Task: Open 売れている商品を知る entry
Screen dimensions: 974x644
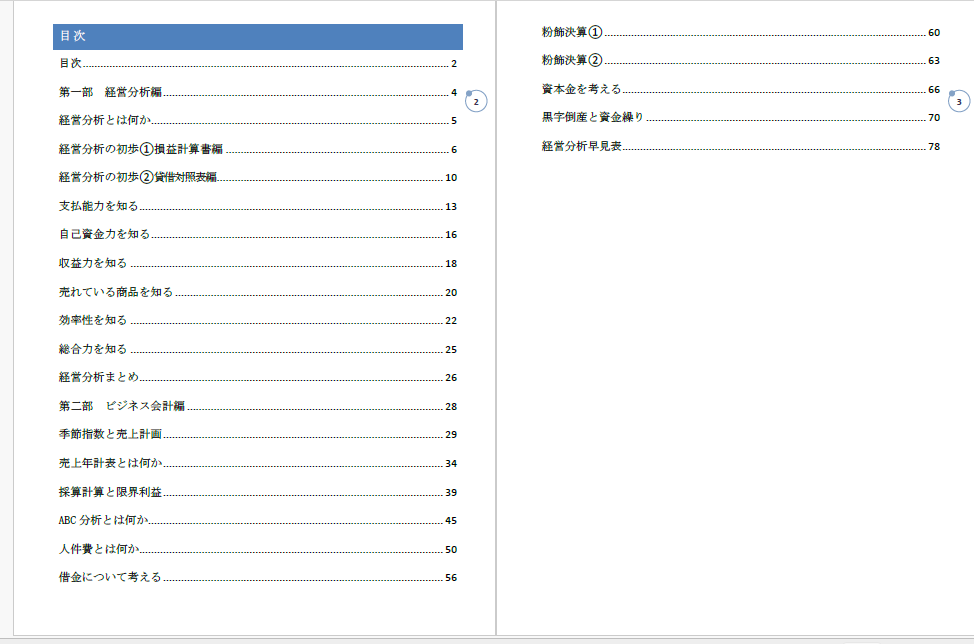Action: pyautogui.click(x=116, y=292)
